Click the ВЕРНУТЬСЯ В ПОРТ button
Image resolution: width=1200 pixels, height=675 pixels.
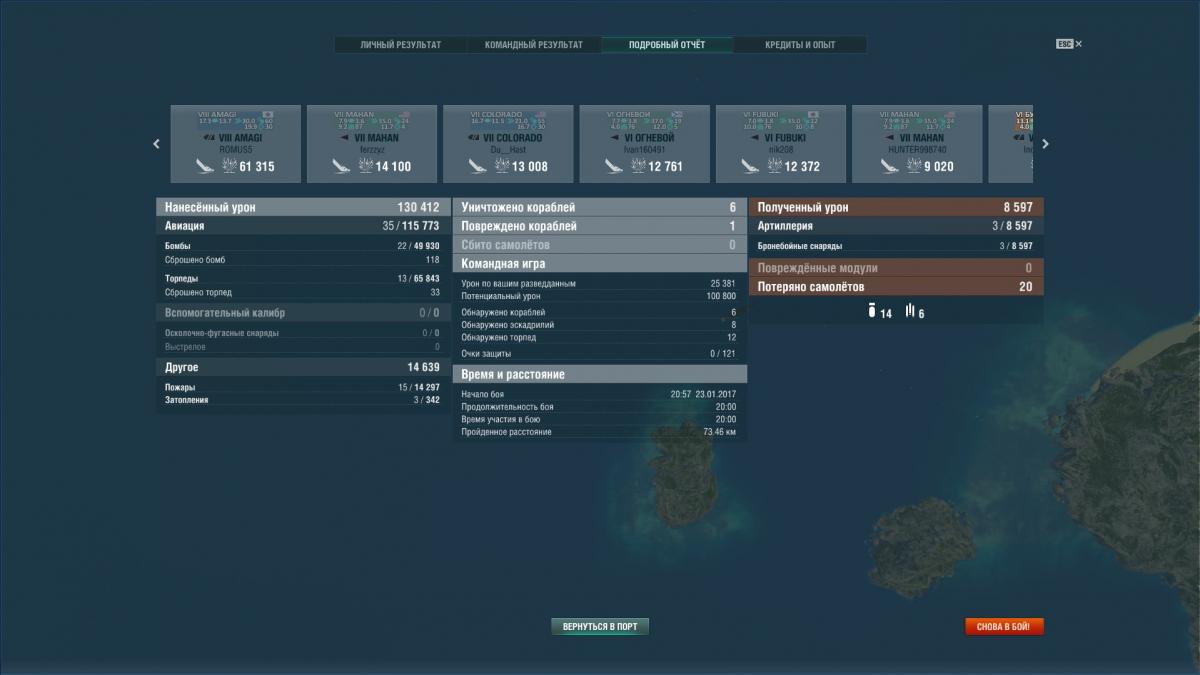(600, 627)
